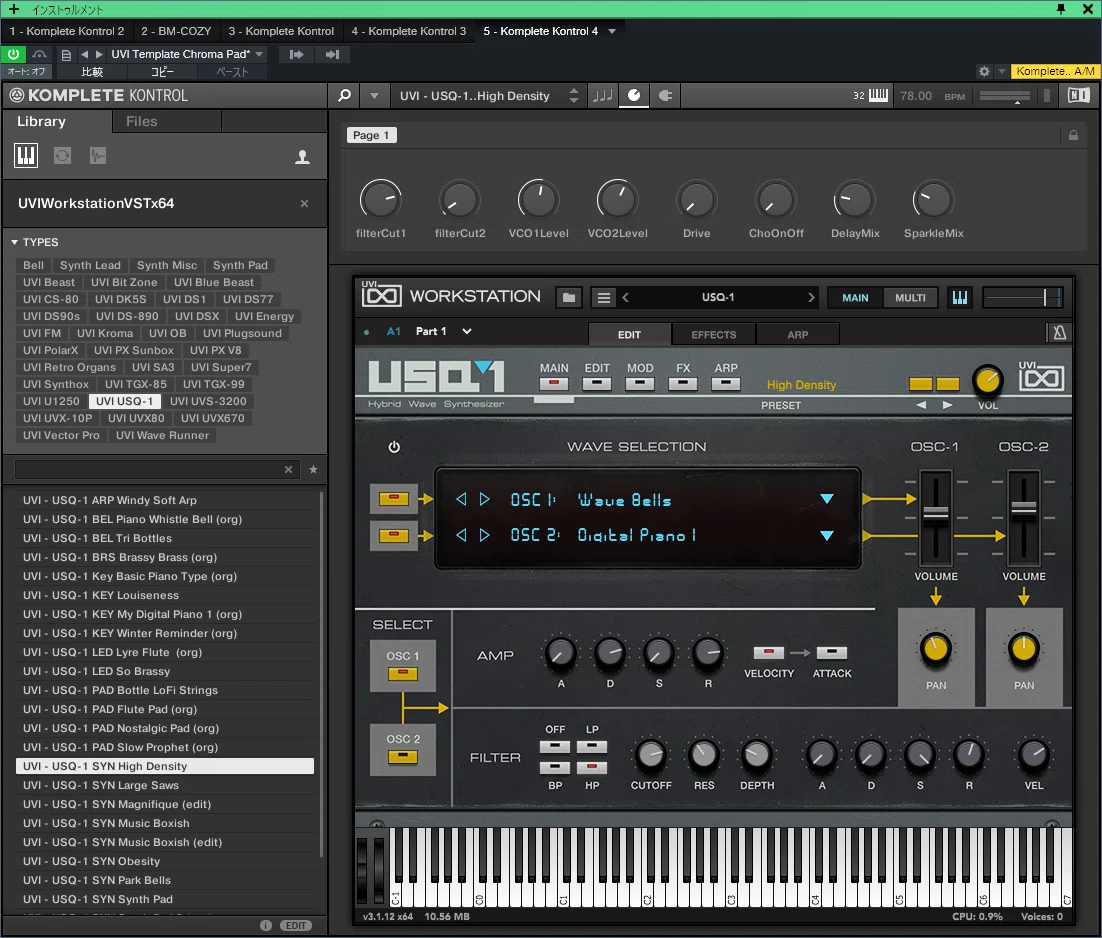Open the Chroma Pad preset dropdown
This screenshot has width=1102, height=938.
[259, 54]
